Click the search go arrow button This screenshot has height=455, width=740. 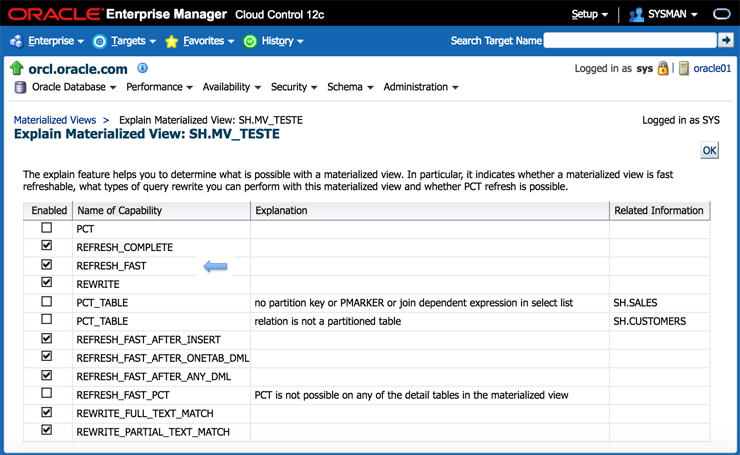pyautogui.click(x=726, y=40)
